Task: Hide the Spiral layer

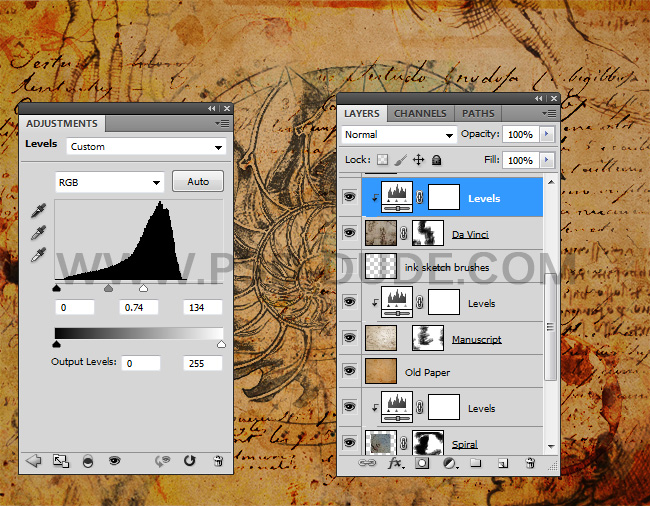Action: 349,442
